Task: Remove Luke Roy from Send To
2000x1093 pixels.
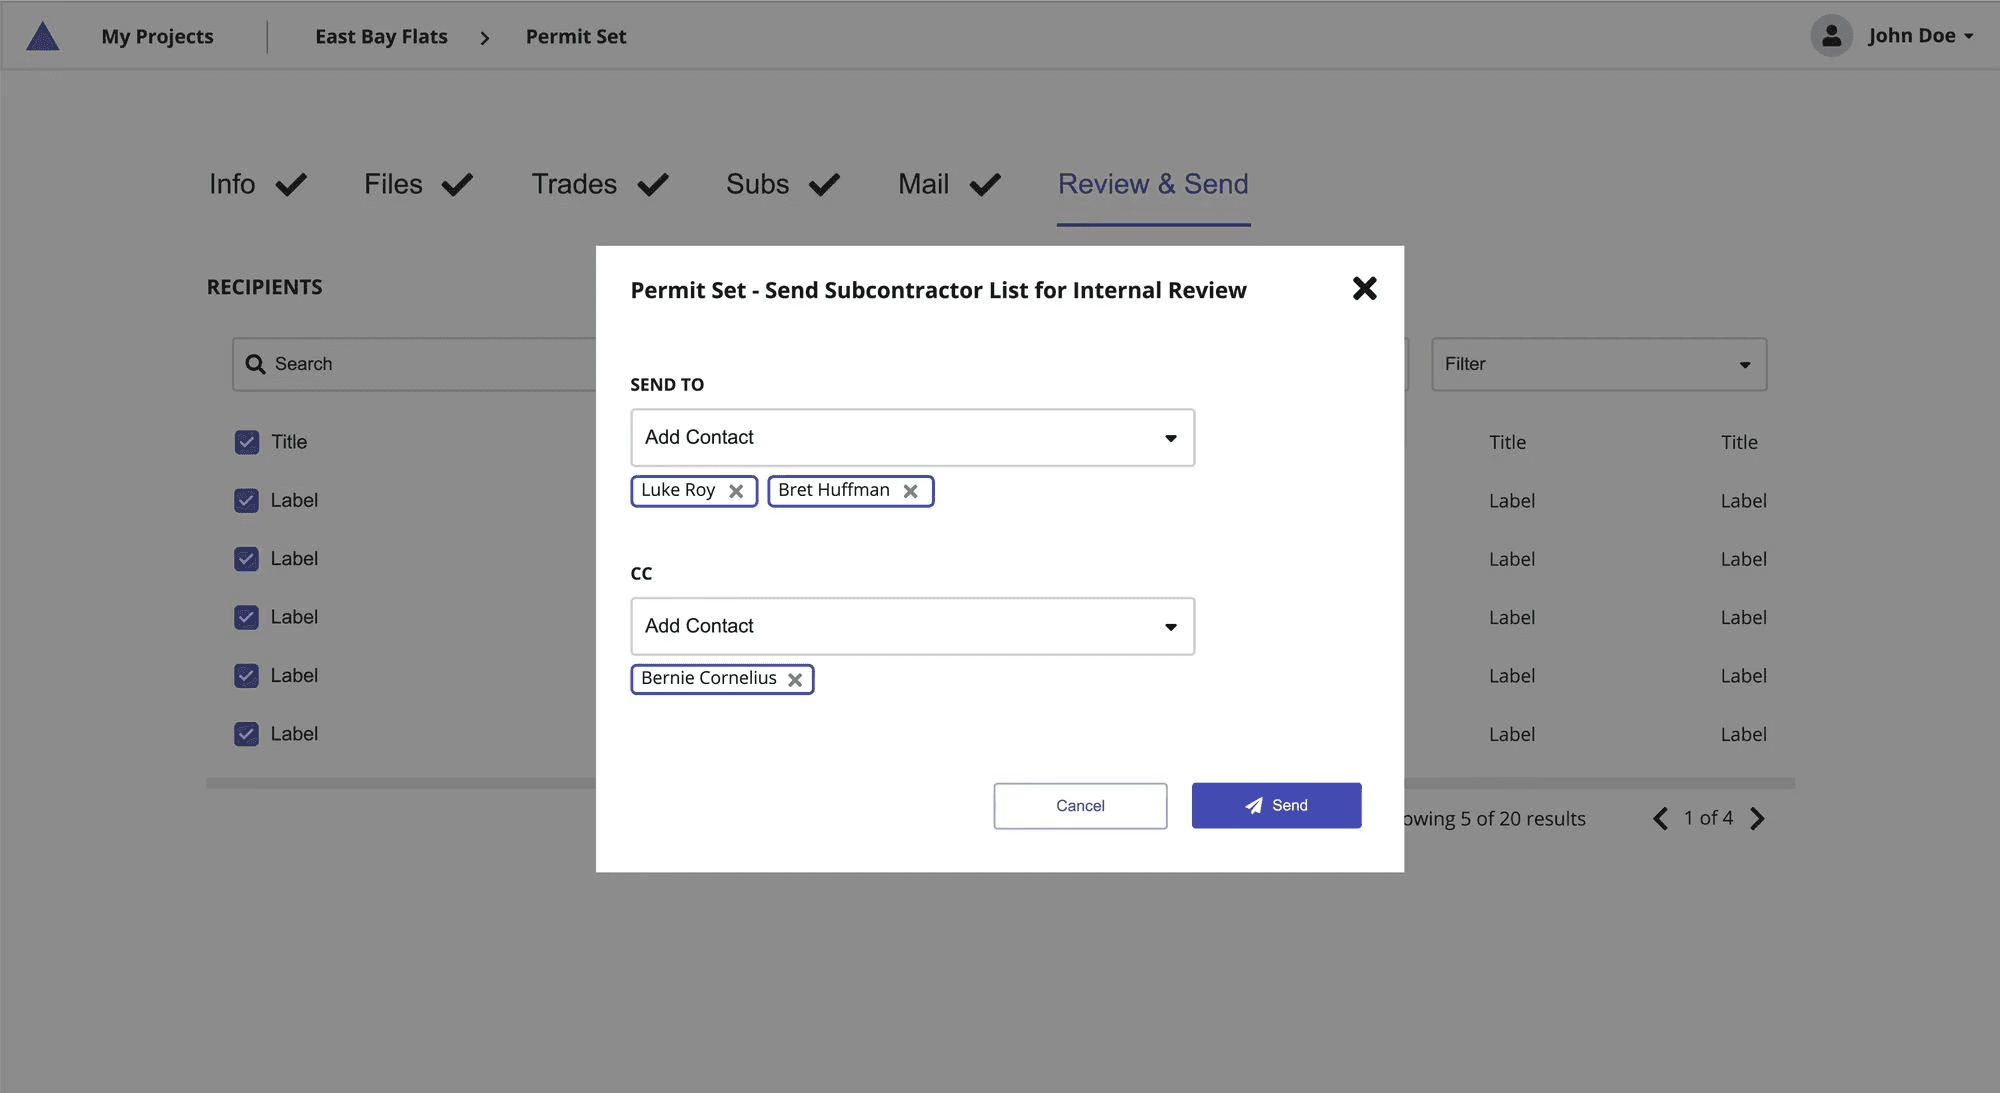Action: click(x=736, y=491)
